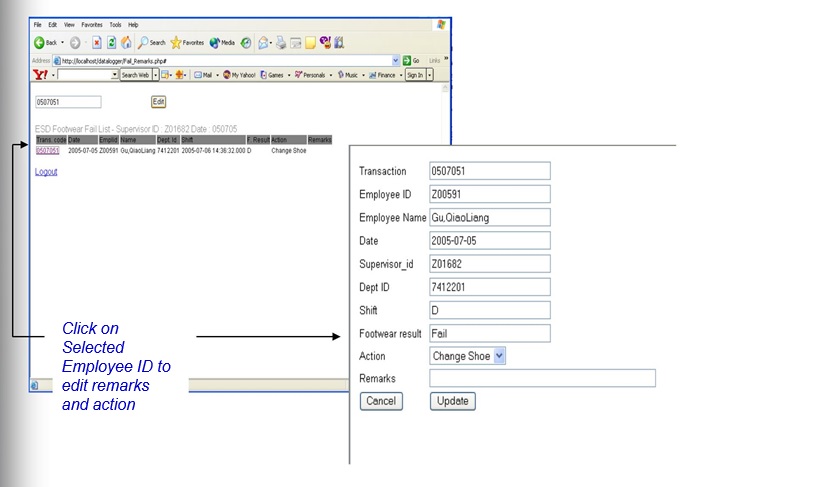Image resolution: width=819 pixels, height=487 pixels.
Task: Open the address bar dropdown arrow
Action: [396, 60]
